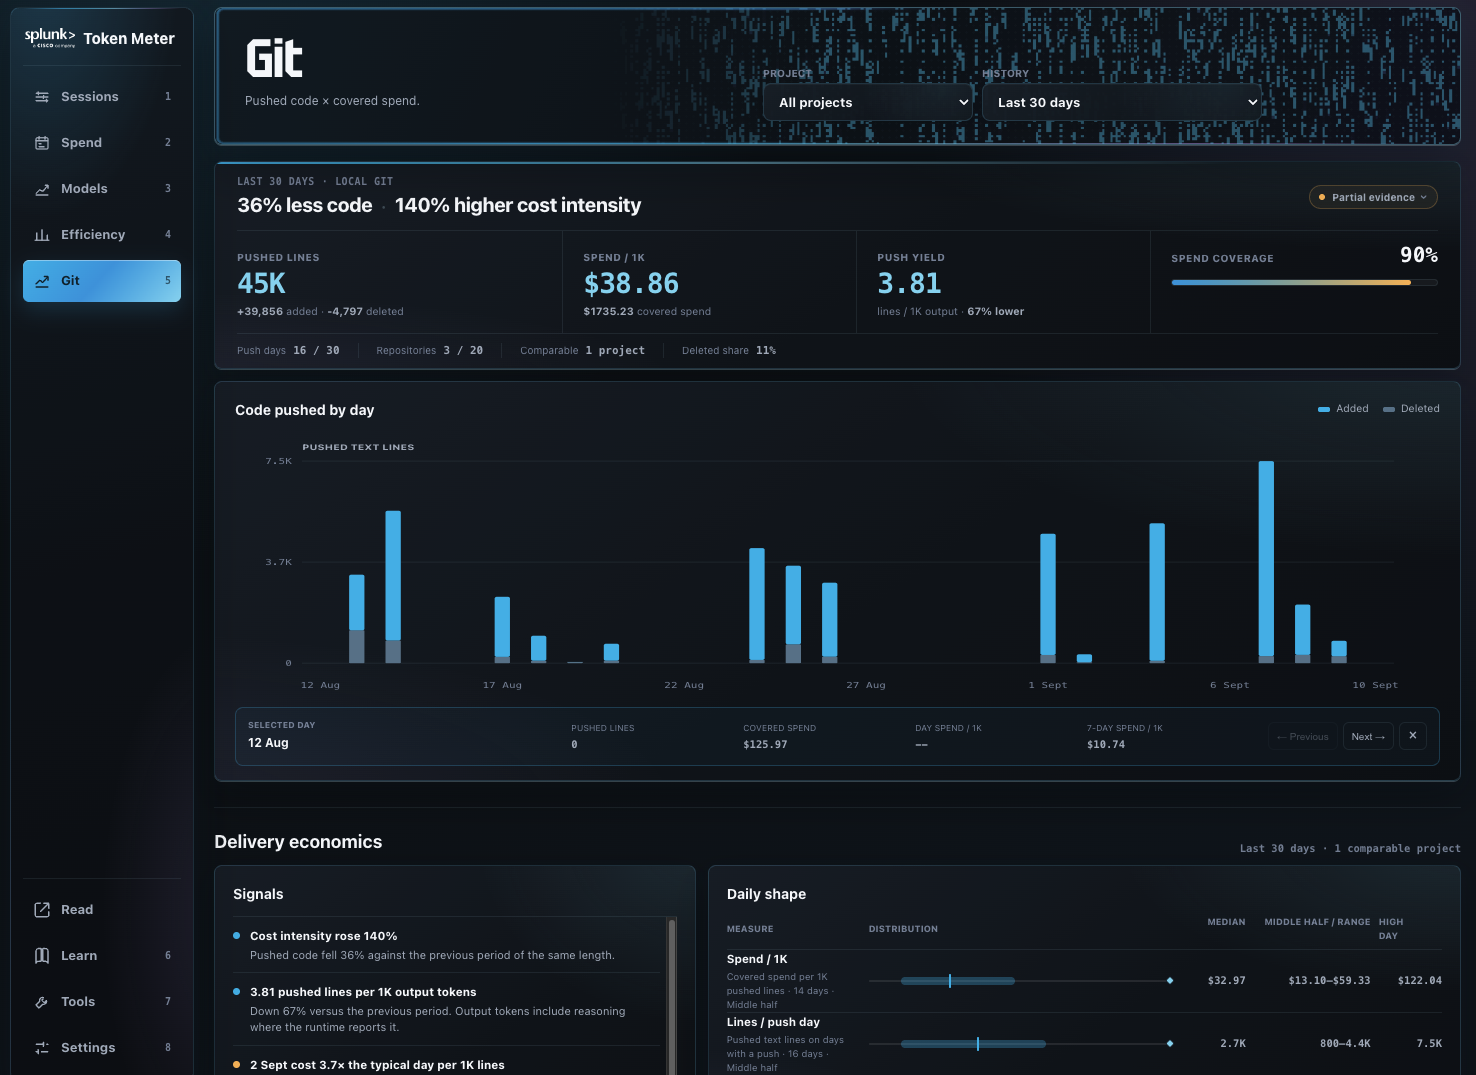1476x1075 pixels.
Task: Click the Previous day button
Action: coord(1303,737)
